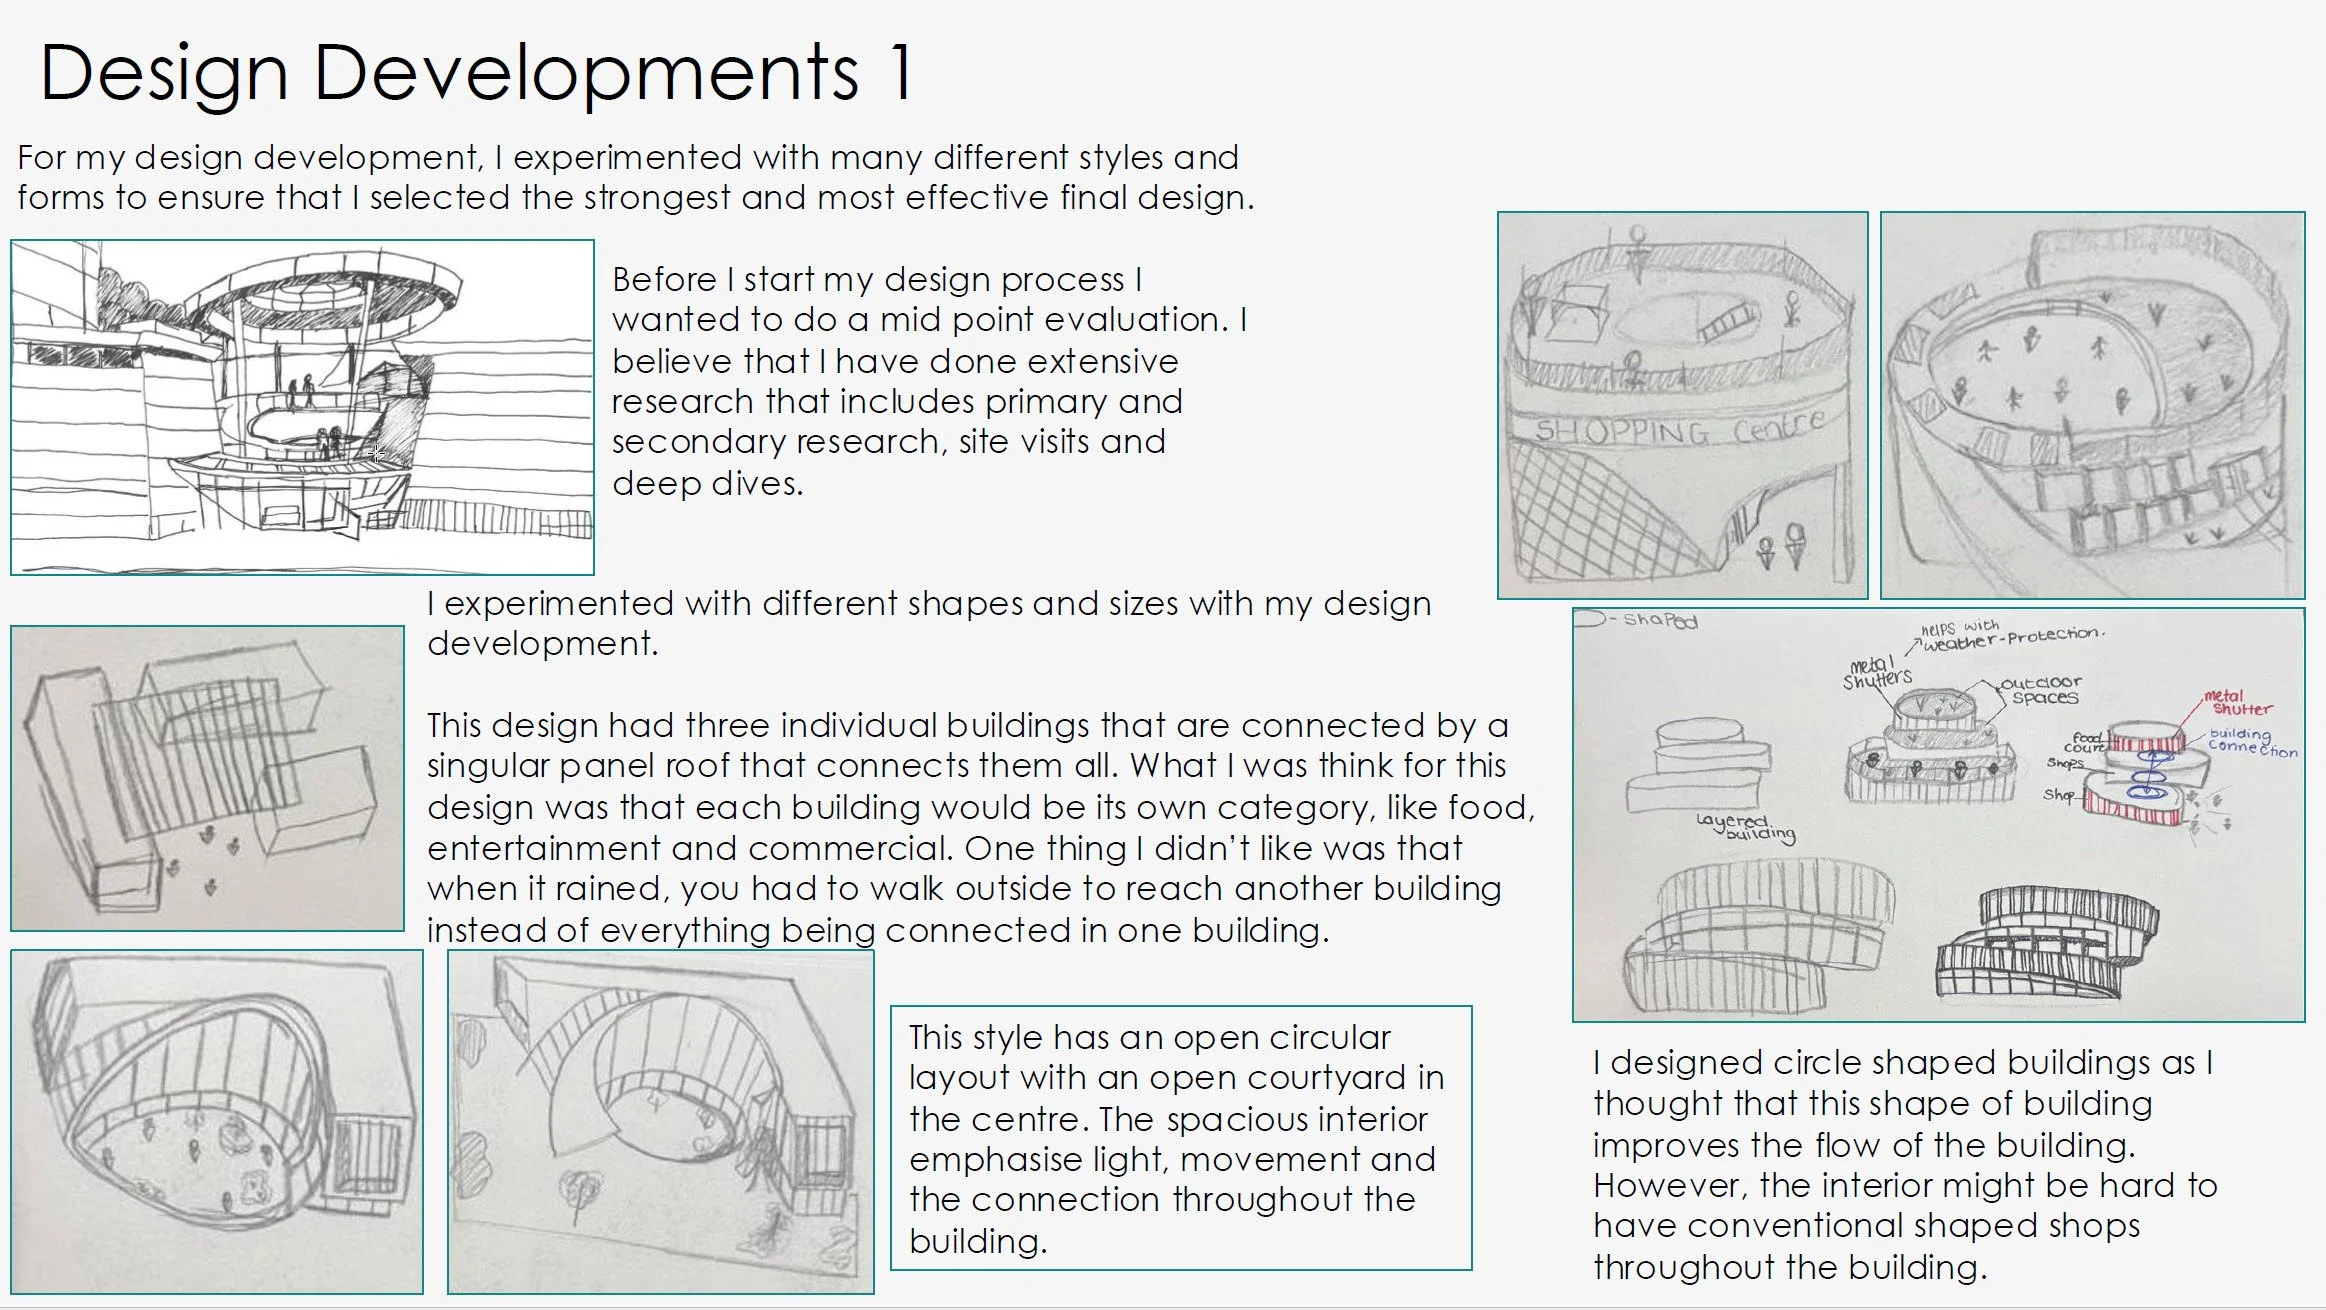Select the intro paragraph about experimenting with styles
The width and height of the screenshot is (2326, 1310).
click(636, 177)
